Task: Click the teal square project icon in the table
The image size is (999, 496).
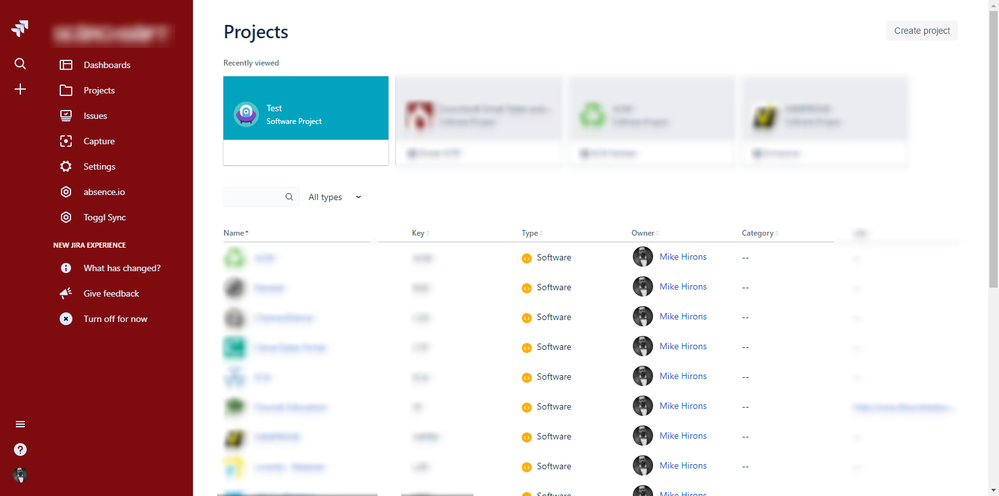Action: 234,348
